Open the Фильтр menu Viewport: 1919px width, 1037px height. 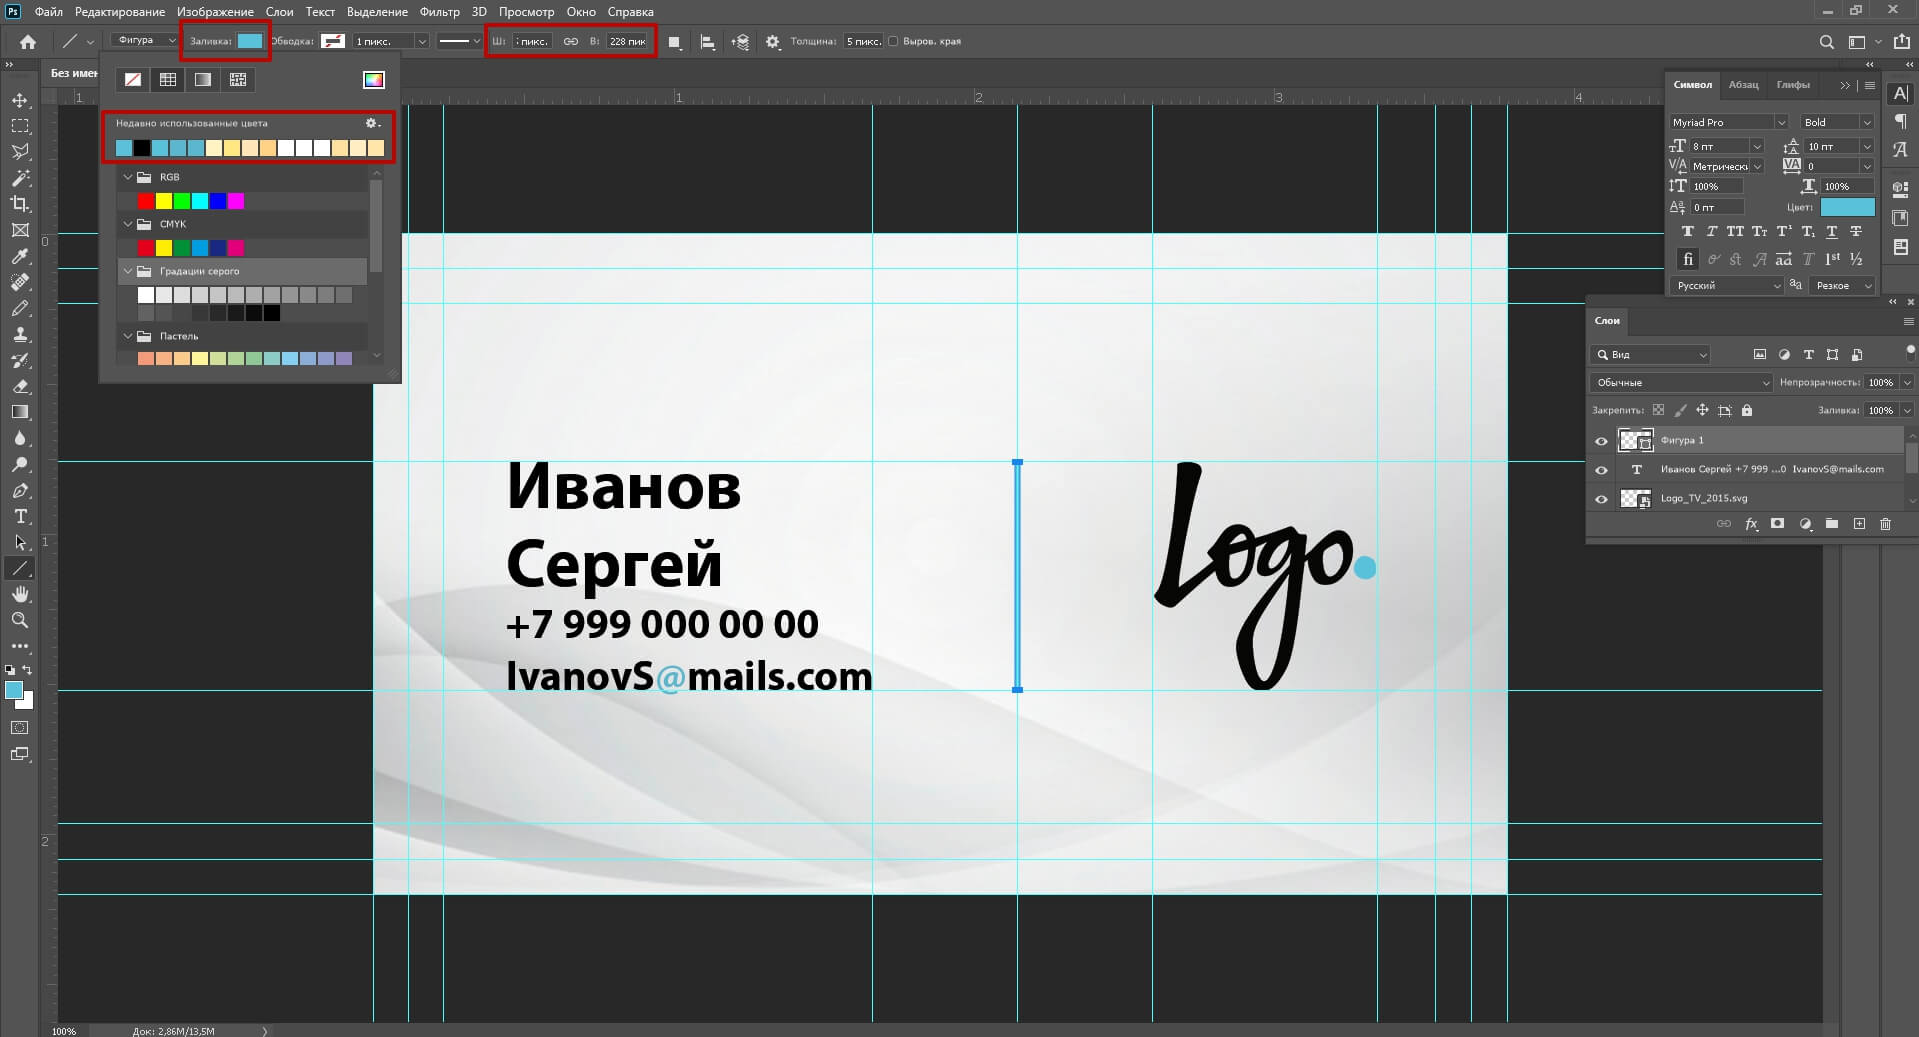pyautogui.click(x=440, y=12)
